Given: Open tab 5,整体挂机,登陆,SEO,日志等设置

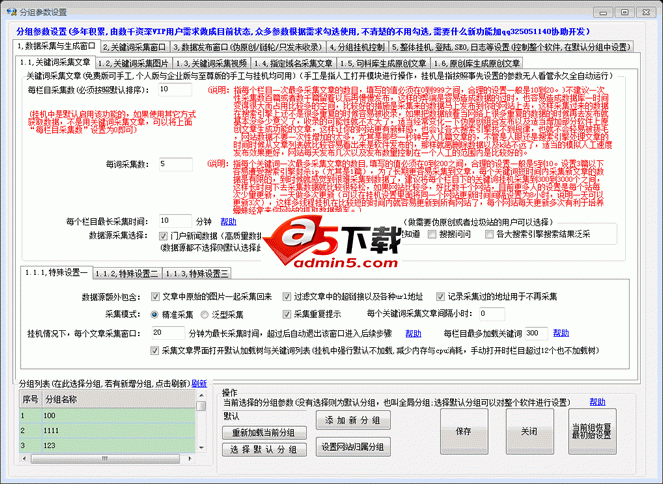Looking at the screenshot, I should coord(511,46).
